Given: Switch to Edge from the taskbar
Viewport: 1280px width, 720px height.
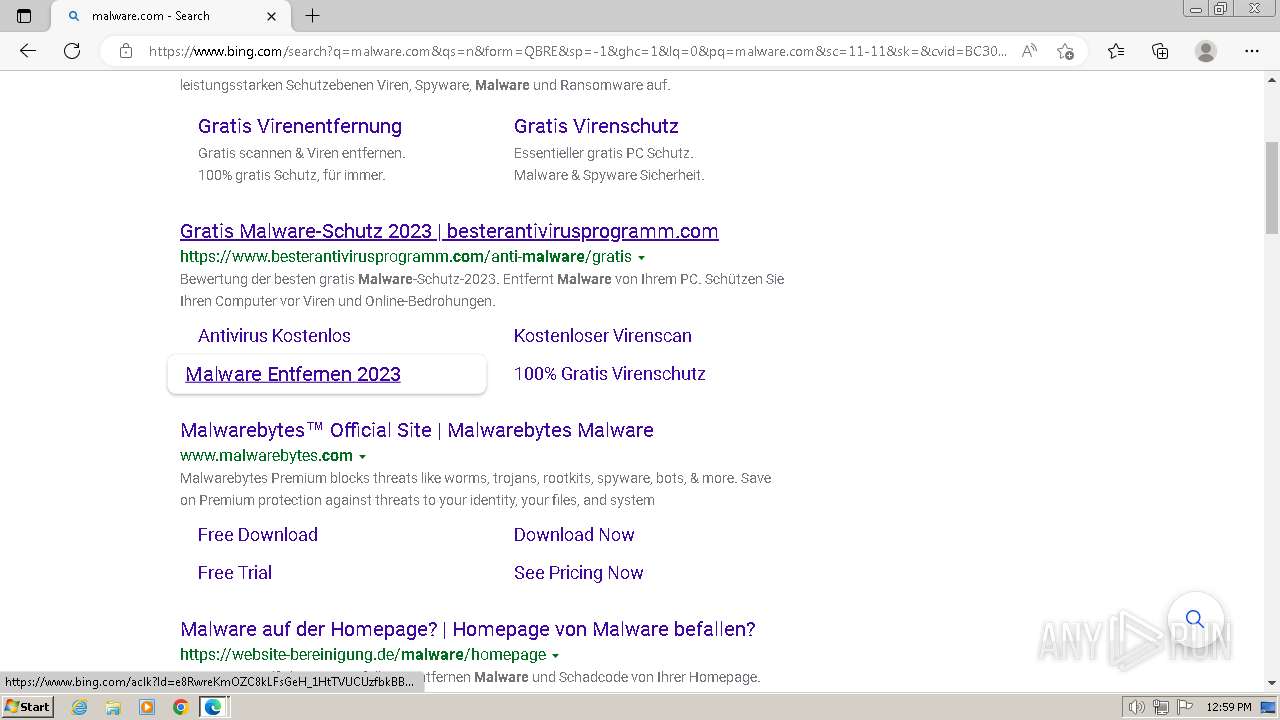Looking at the screenshot, I should click(x=213, y=707).
